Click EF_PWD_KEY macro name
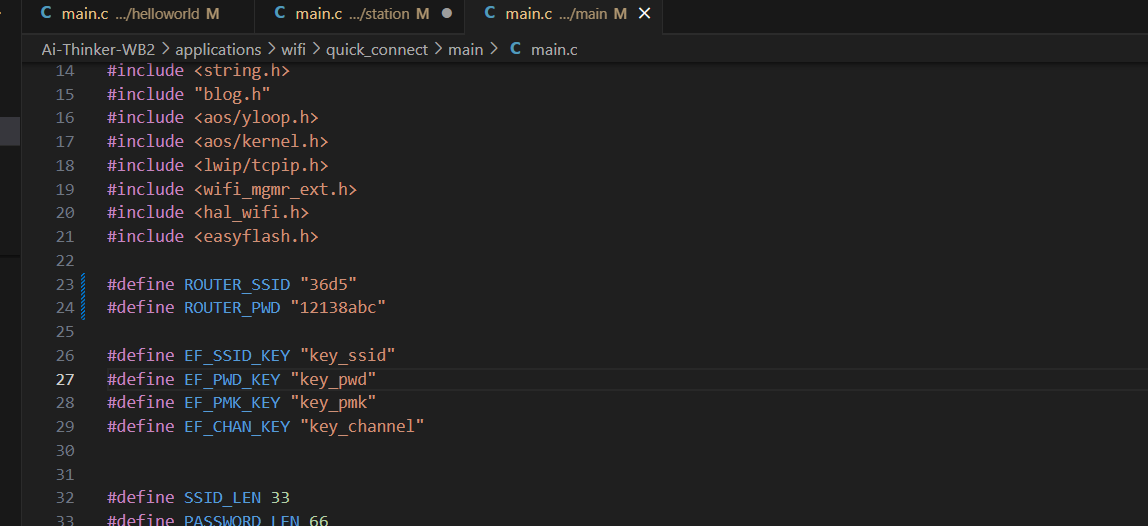Screen dimensions: 1148x526 (232, 379)
